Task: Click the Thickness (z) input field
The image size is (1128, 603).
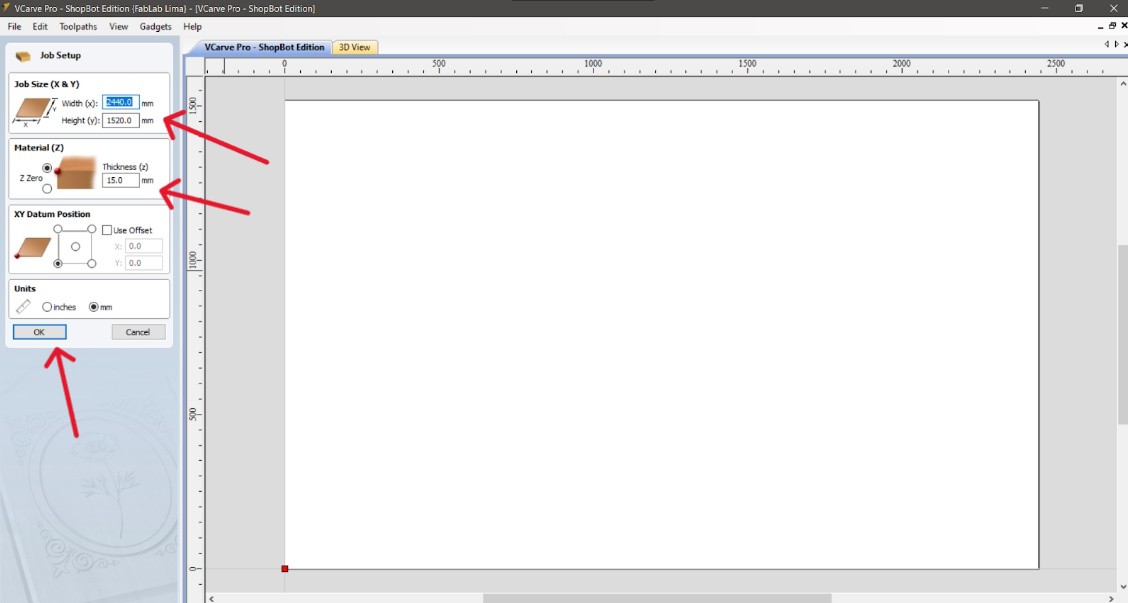Action: [x=120, y=180]
